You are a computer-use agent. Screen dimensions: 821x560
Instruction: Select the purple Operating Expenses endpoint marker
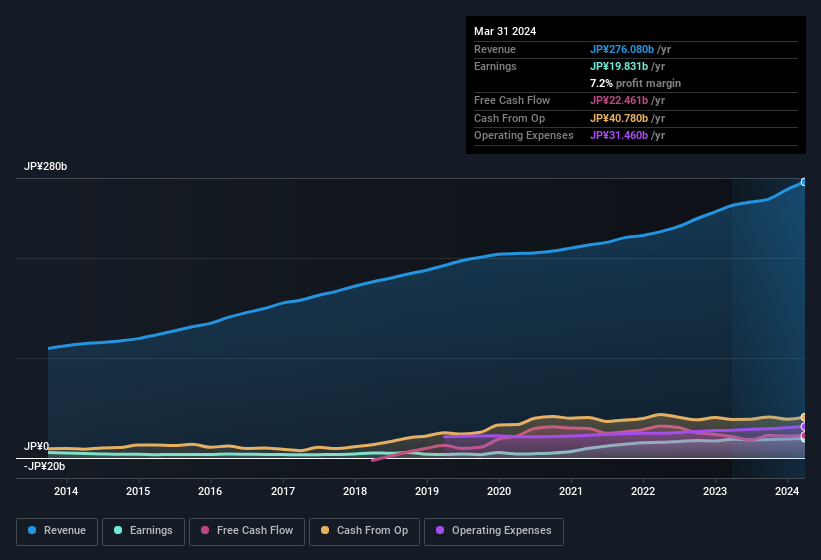click(x=804, y=427)
